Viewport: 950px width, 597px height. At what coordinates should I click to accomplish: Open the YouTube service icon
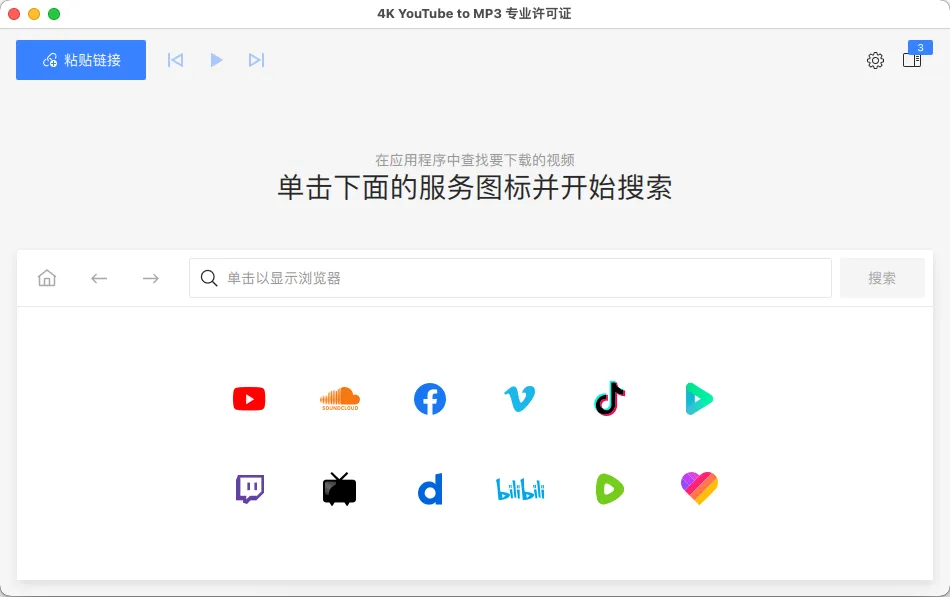[249, 400]
